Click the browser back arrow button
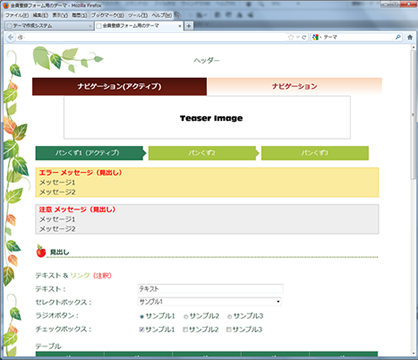Image resolution: width=418 pixels, height=360 pixels. pyautogui.click(x=11, y=37)
